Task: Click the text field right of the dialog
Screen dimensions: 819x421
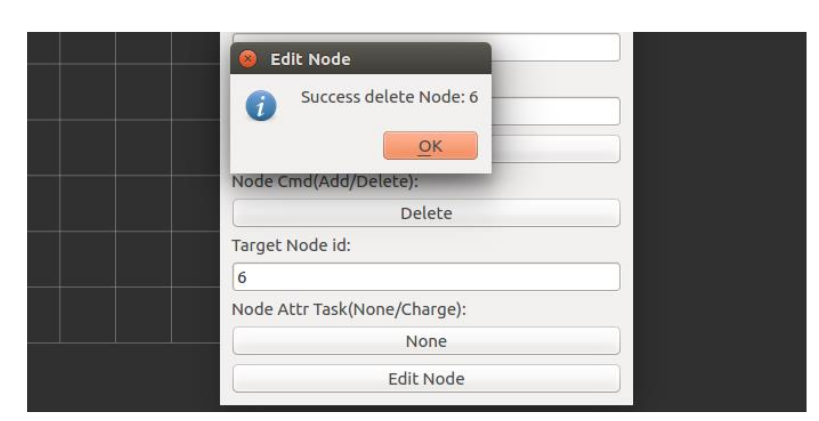Action: [555, 111]
